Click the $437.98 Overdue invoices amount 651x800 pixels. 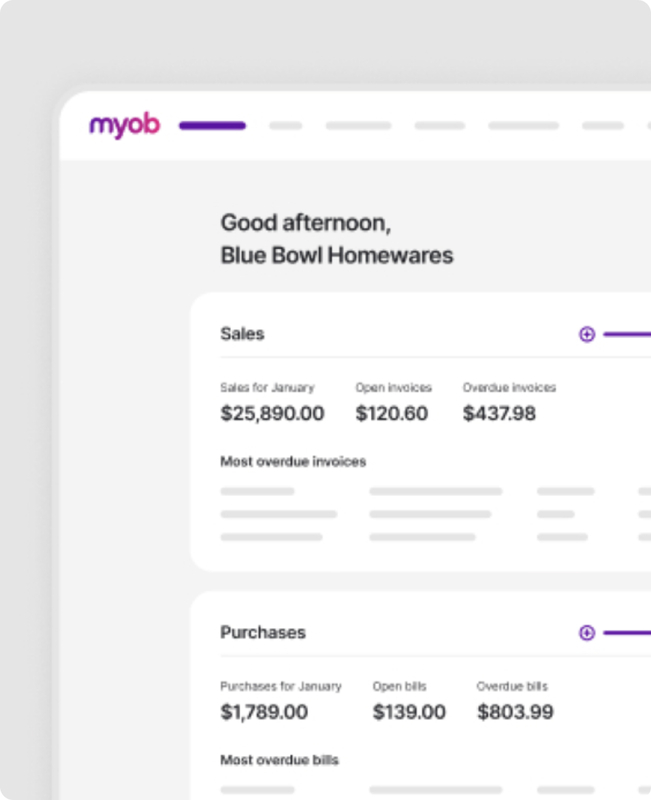tap(499, 413)
